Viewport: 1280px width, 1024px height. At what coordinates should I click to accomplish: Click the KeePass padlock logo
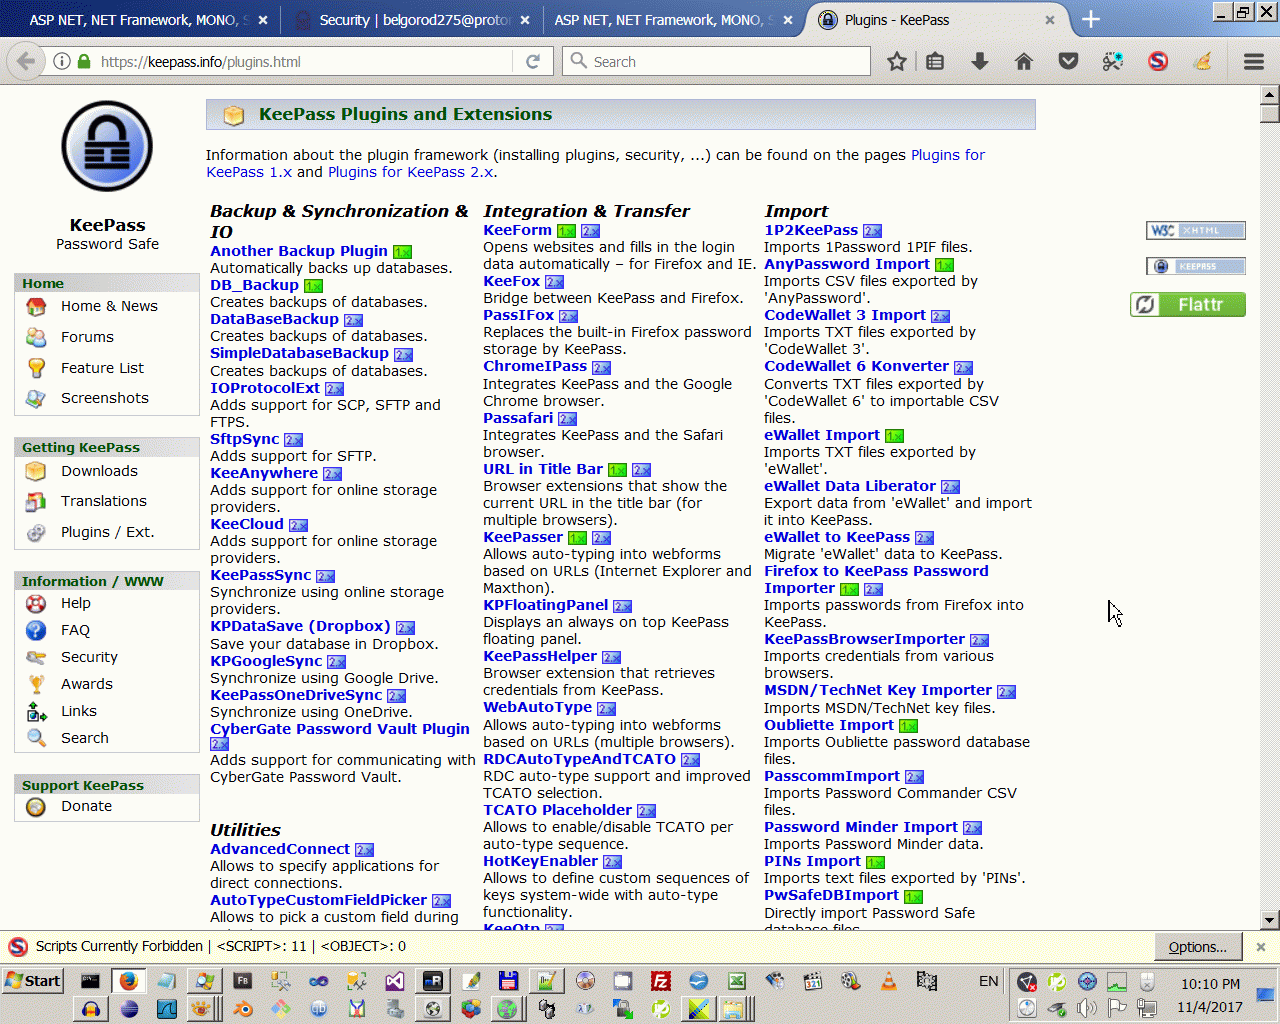tap(107, 147)
